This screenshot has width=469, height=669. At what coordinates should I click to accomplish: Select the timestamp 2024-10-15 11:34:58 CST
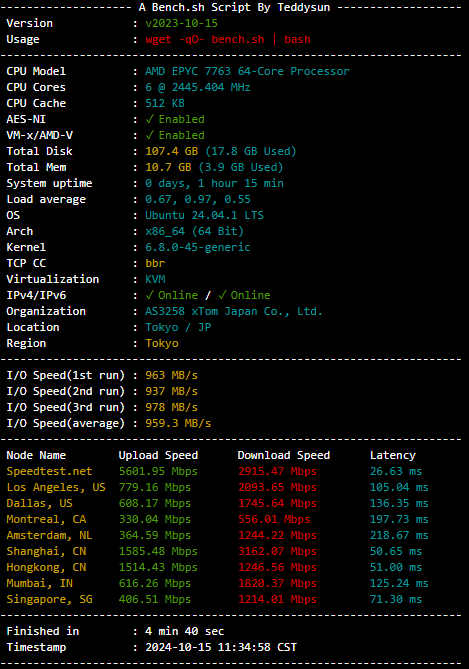pyautogui.click(x=221, y=647)
